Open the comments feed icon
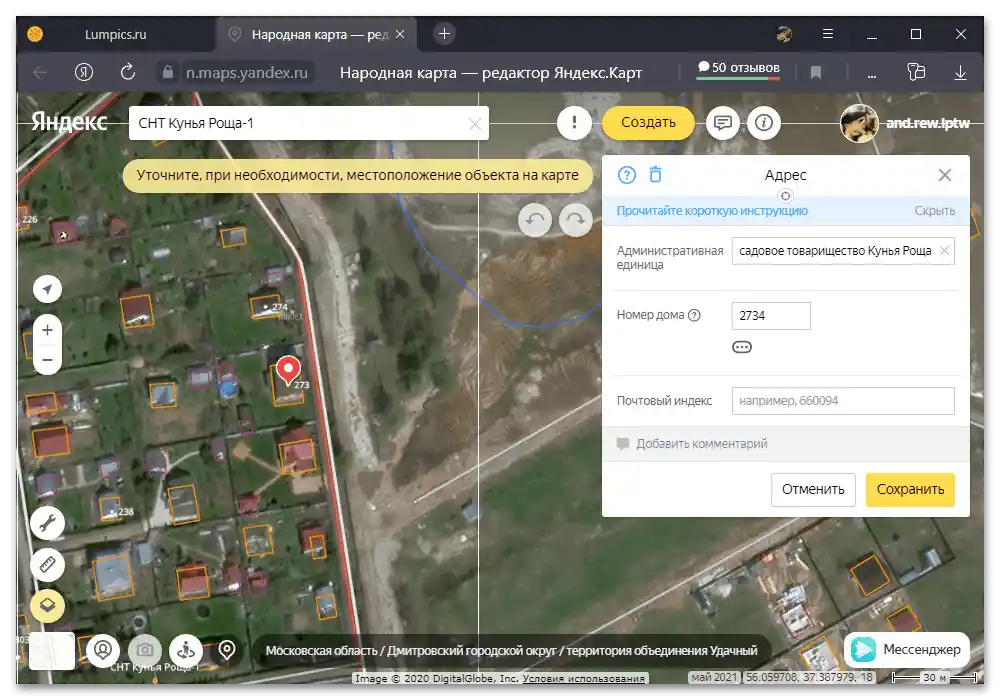 [722, 122]
